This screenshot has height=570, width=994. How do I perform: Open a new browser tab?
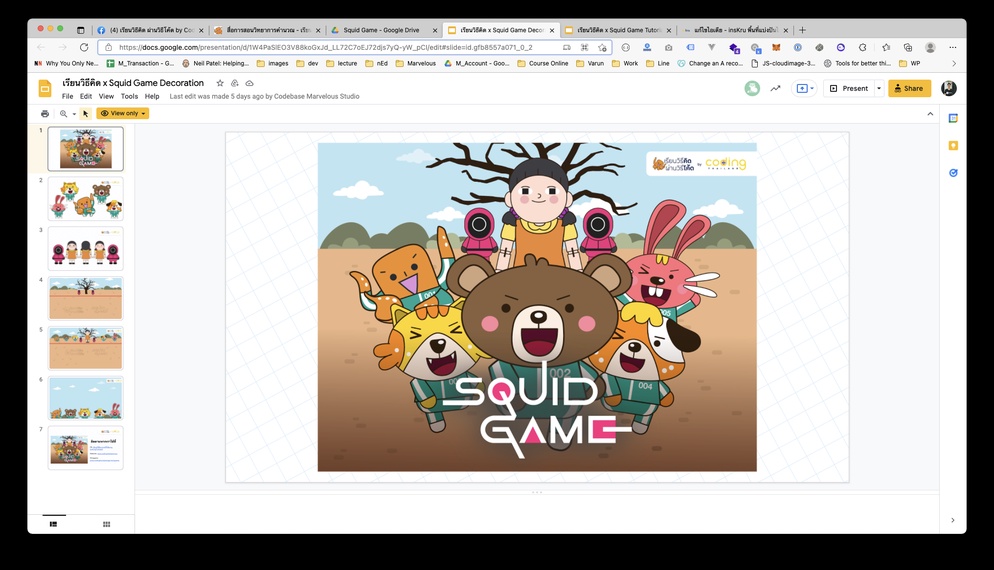[x=803, y=30]
